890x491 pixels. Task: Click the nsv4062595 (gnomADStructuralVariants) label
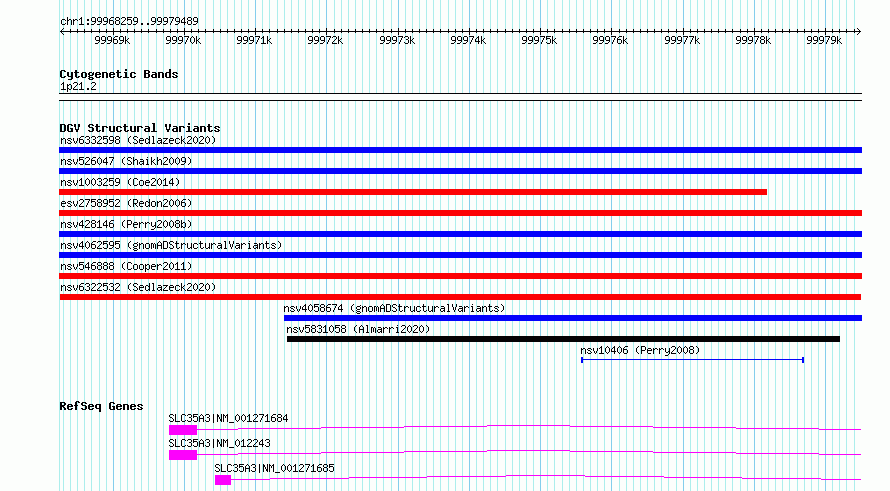click(171, 245)
